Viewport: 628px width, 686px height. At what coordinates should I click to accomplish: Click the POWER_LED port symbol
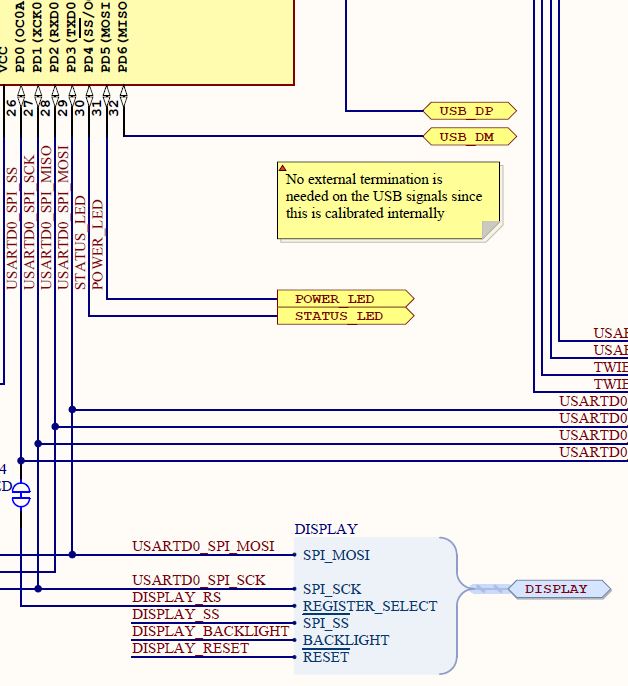(x=345, y=299)
